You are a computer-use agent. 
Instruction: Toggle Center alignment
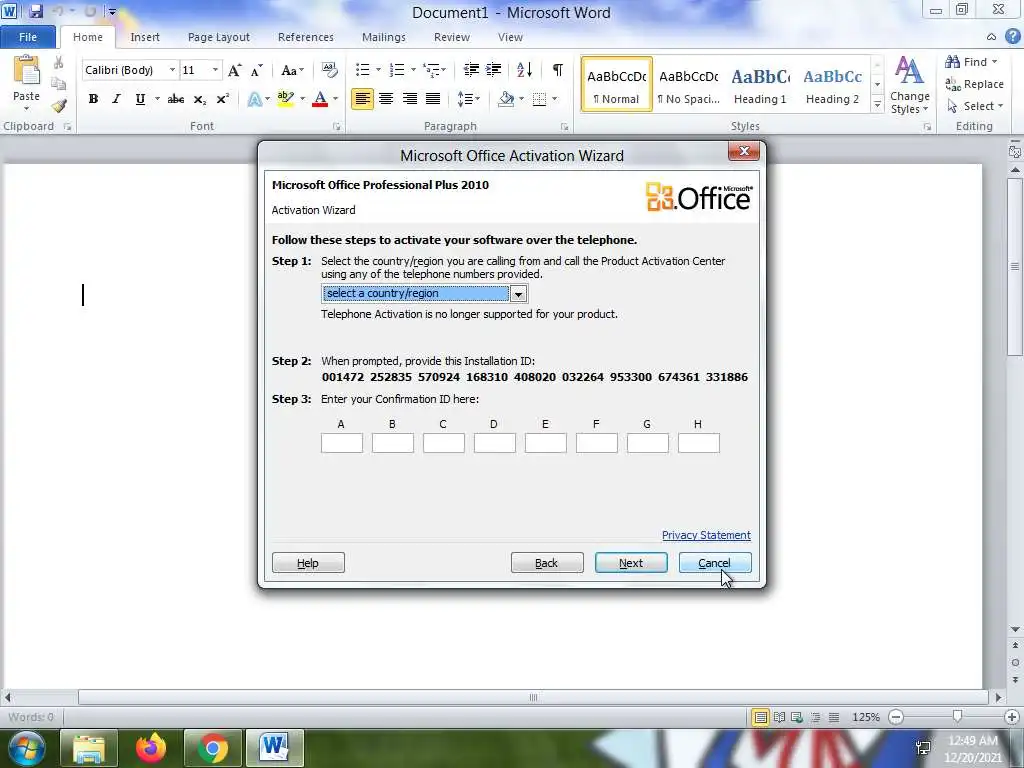pos(386,99)
